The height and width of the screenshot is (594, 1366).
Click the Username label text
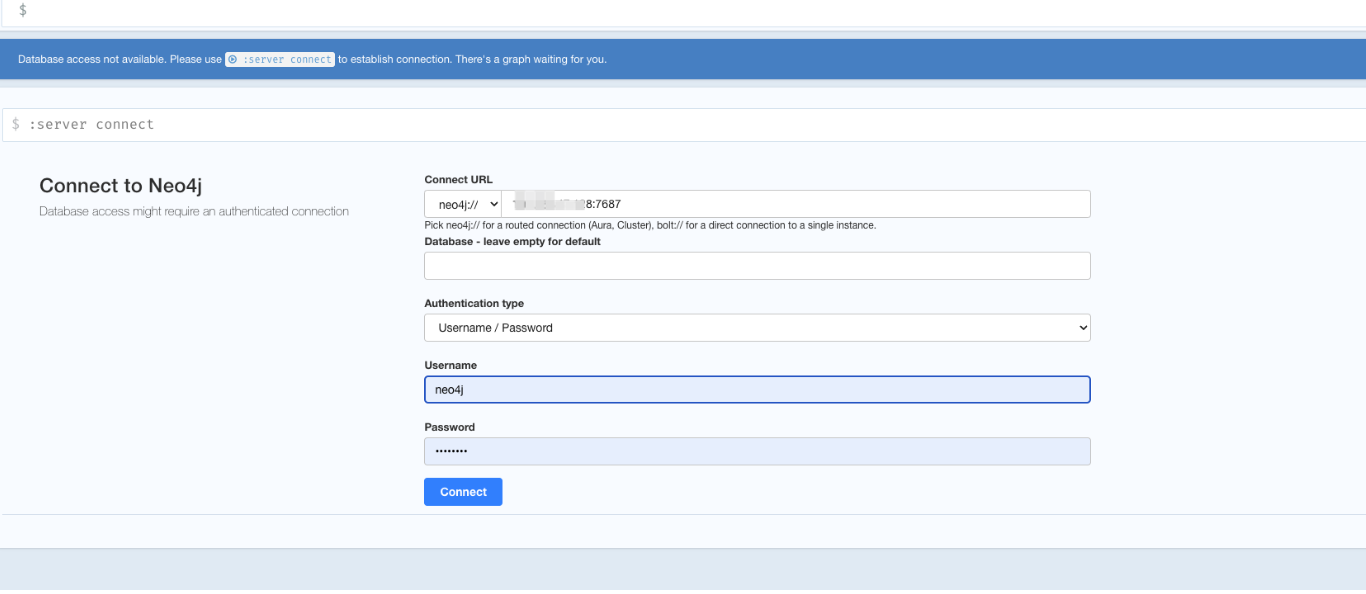(450, 366)
